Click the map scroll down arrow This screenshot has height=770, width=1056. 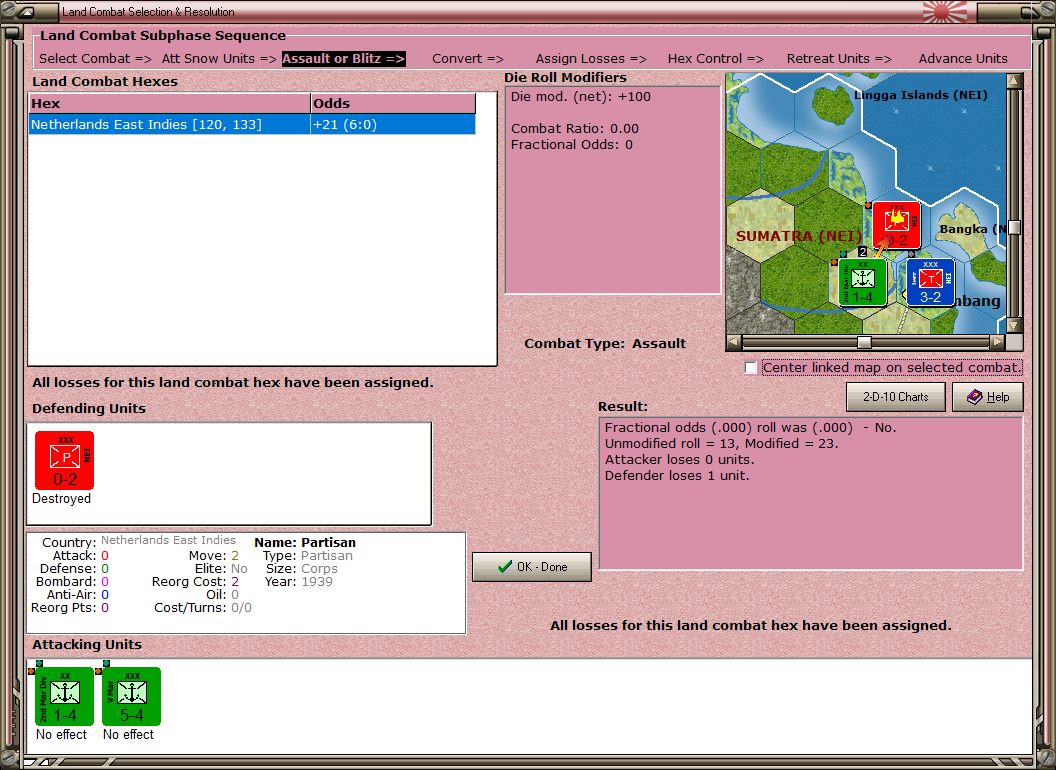click(x=1014, y=325)
